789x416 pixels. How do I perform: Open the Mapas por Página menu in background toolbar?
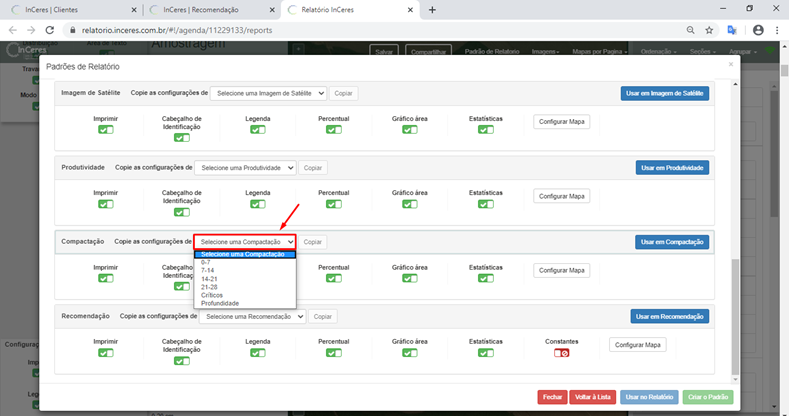(600, 52)
